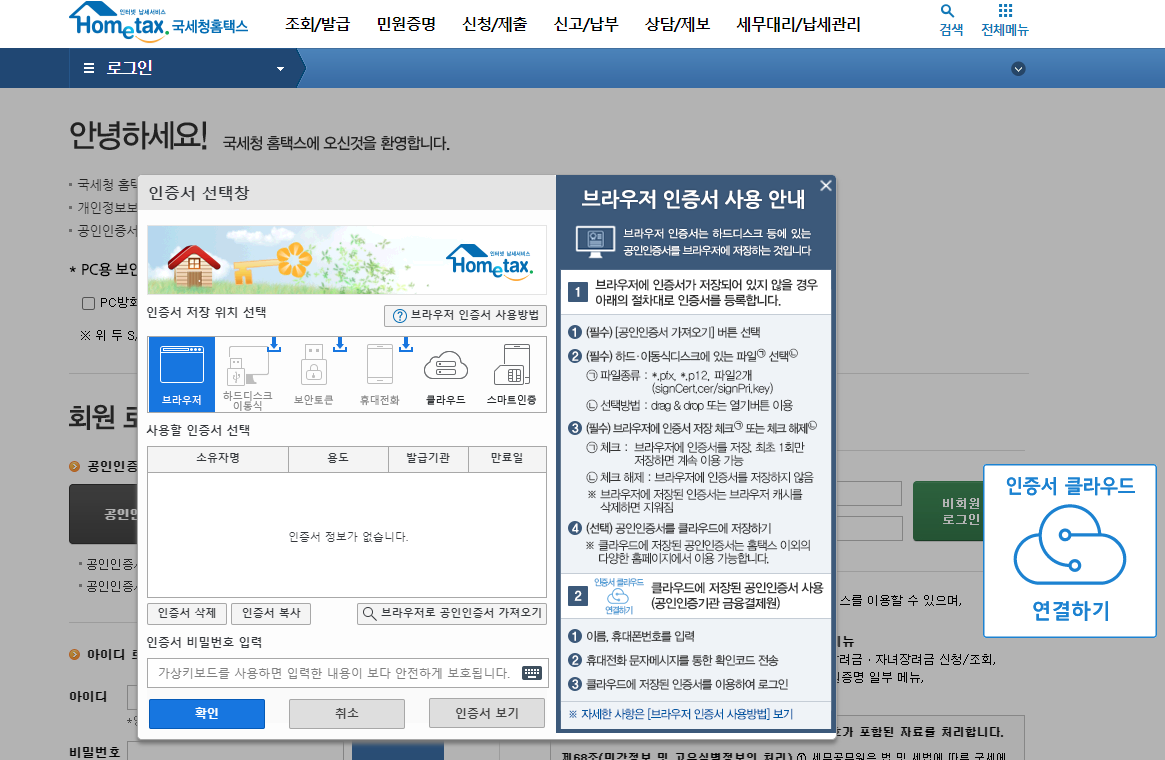Screen dimensions: 1165x760
Task: Click the 인증서 보기 button
Action: click(487, 713)
